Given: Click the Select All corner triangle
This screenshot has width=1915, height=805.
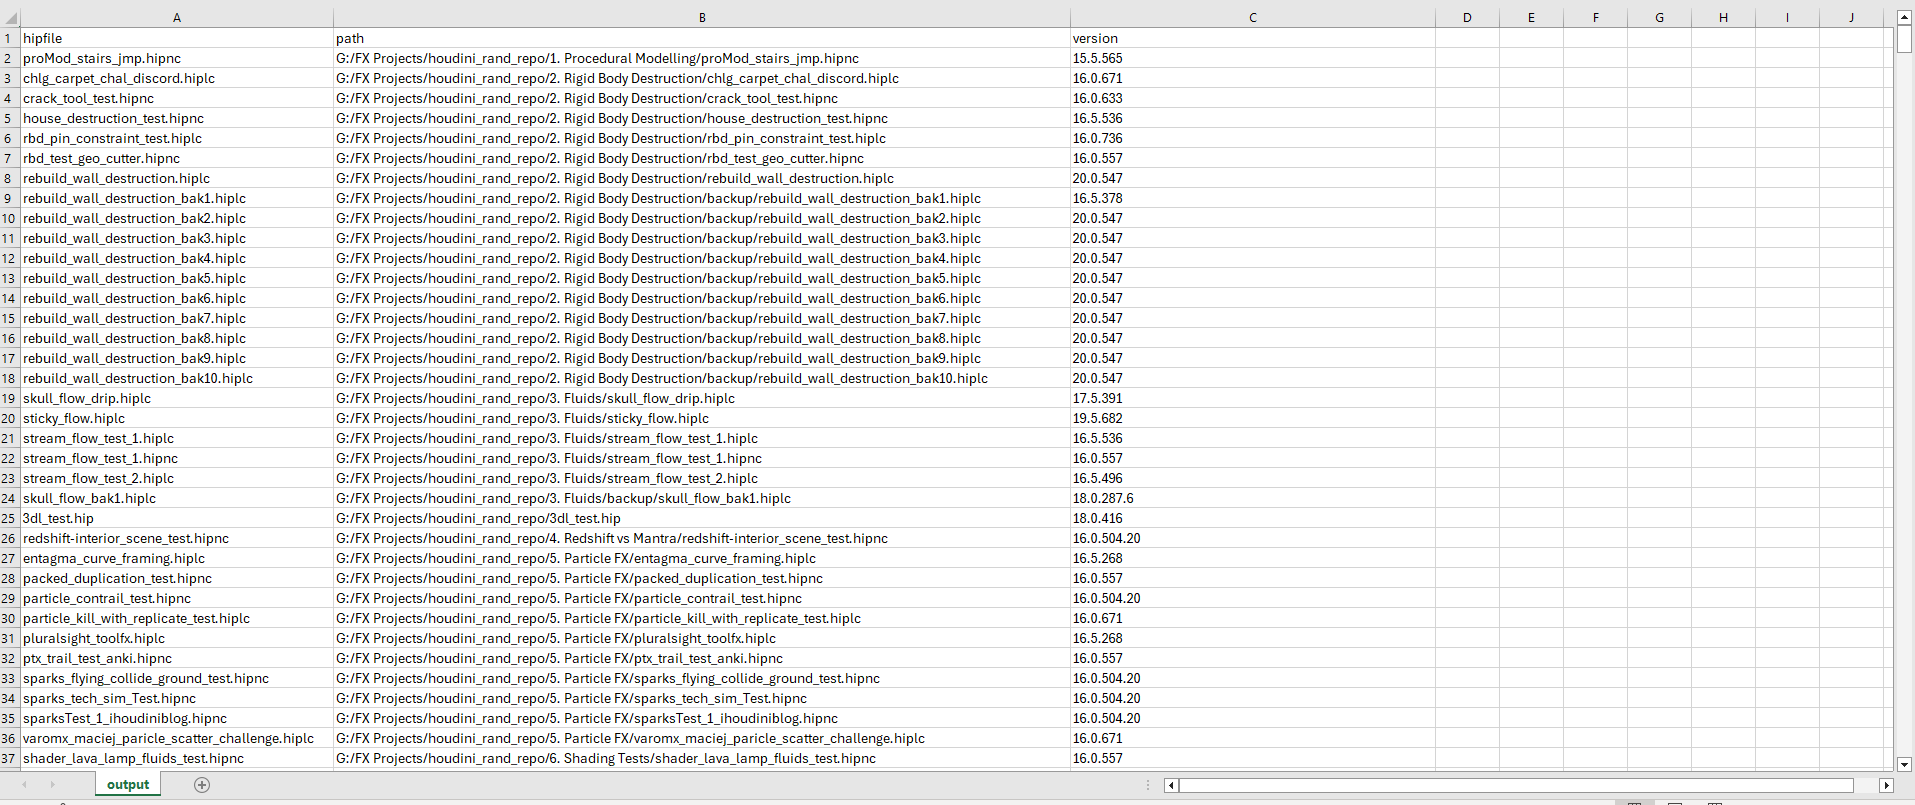Looking at the screenshot, I should tap(10, 18).
